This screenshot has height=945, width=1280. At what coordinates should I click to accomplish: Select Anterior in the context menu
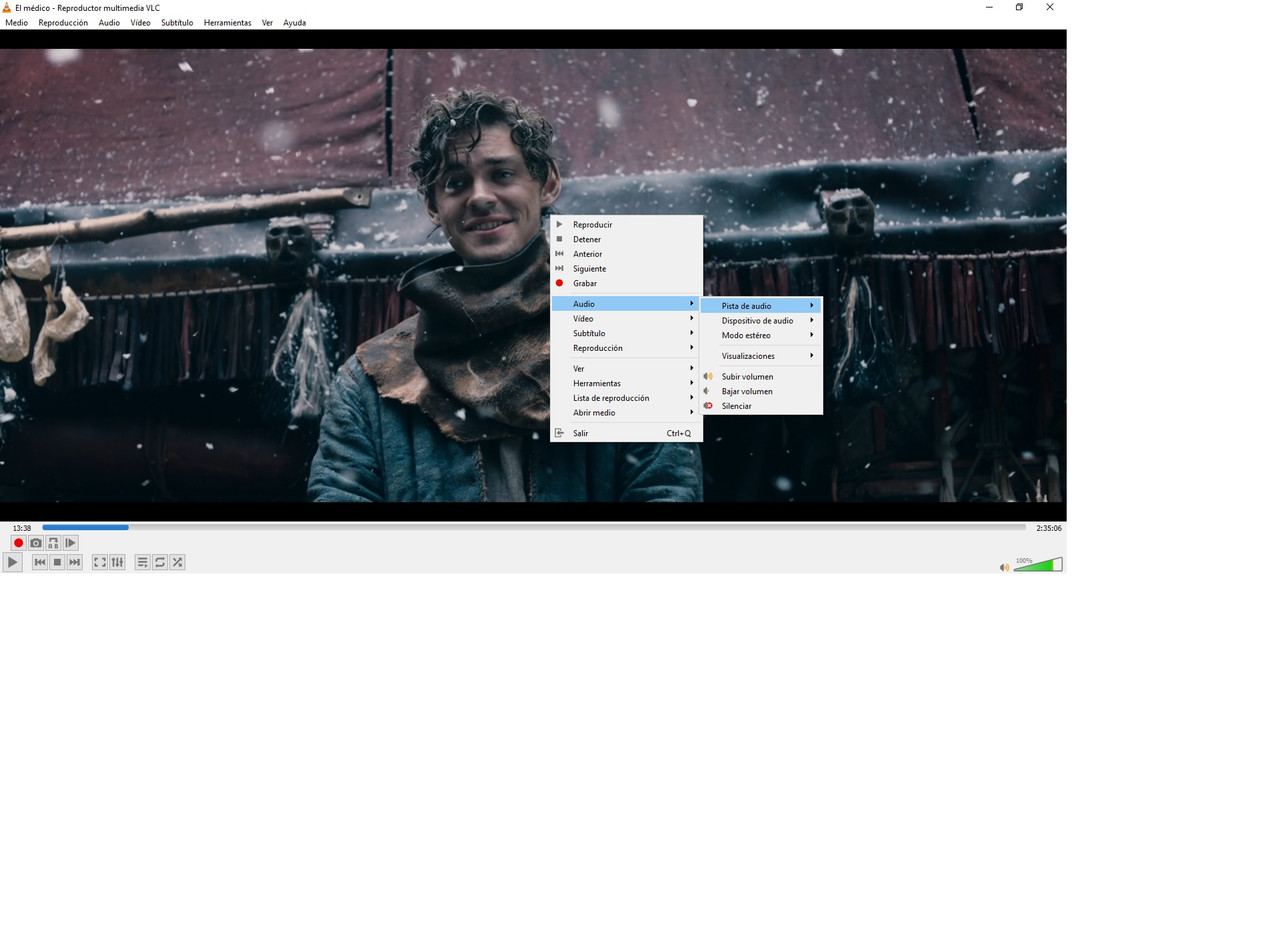[627, 254]
